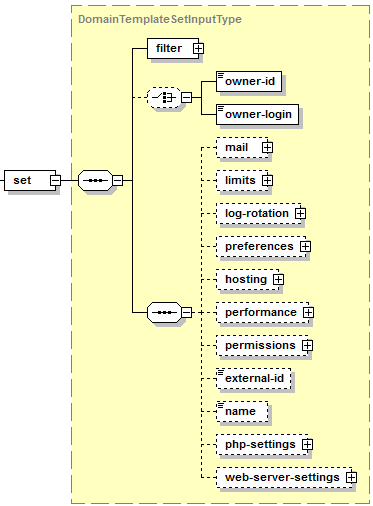Screen dimensions: 373x506
Task: Collapse the choice compositor for owner
Action: (187, 98)
